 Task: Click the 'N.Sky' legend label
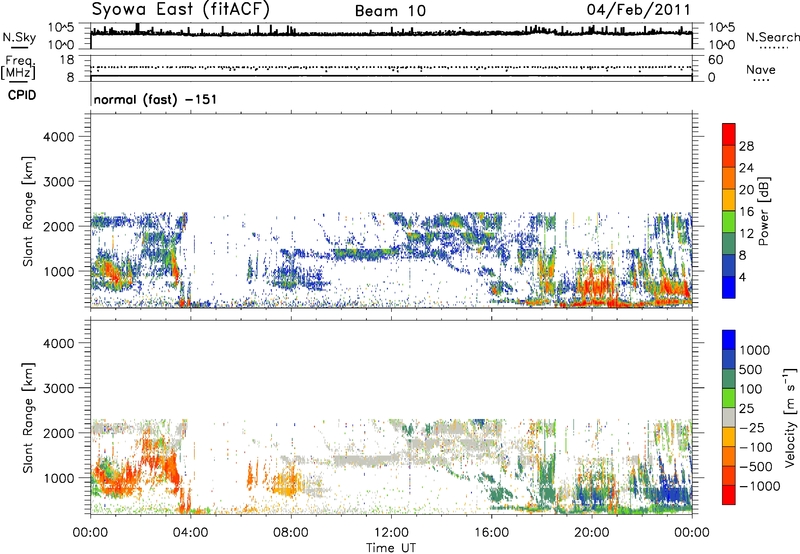(x=19, y=37)
